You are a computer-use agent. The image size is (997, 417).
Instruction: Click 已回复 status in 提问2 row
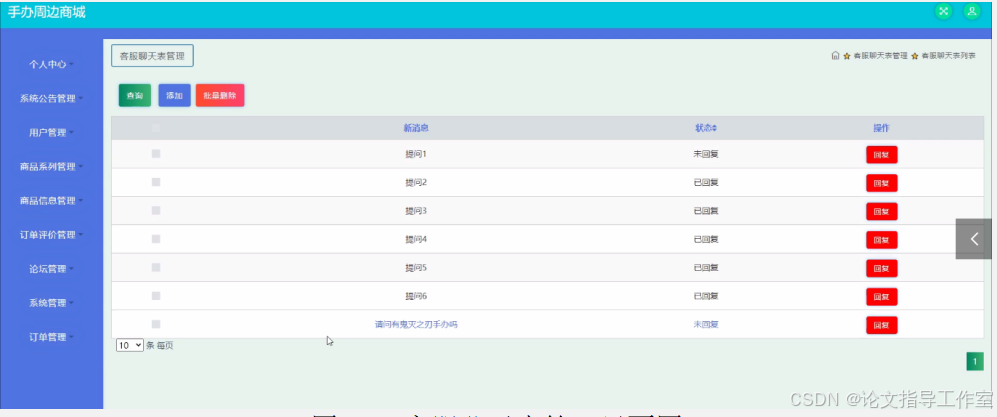pyautogui.click(x=706, y=183)
